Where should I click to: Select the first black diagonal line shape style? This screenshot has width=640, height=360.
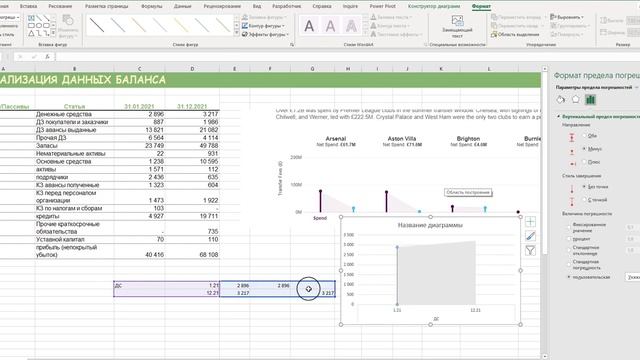click(97, 25)
